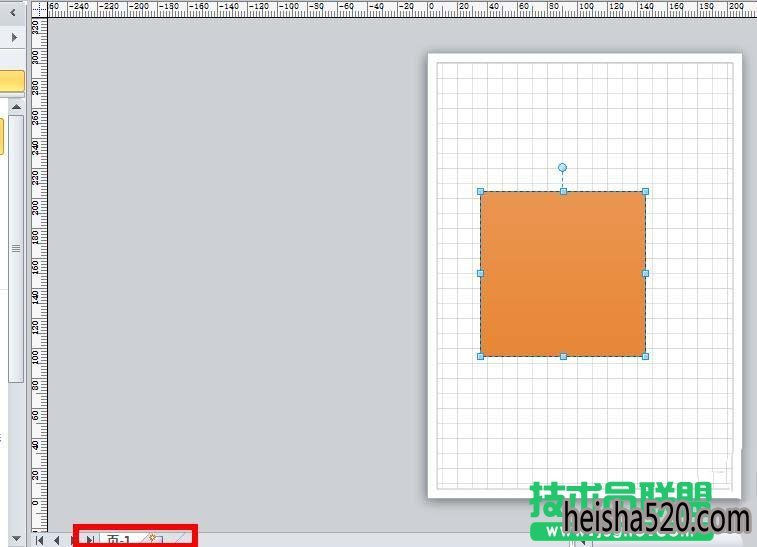This screenshot has width=757, height=547.
Task: Click the bottom-middle selection handle of square
Action: 563,356
